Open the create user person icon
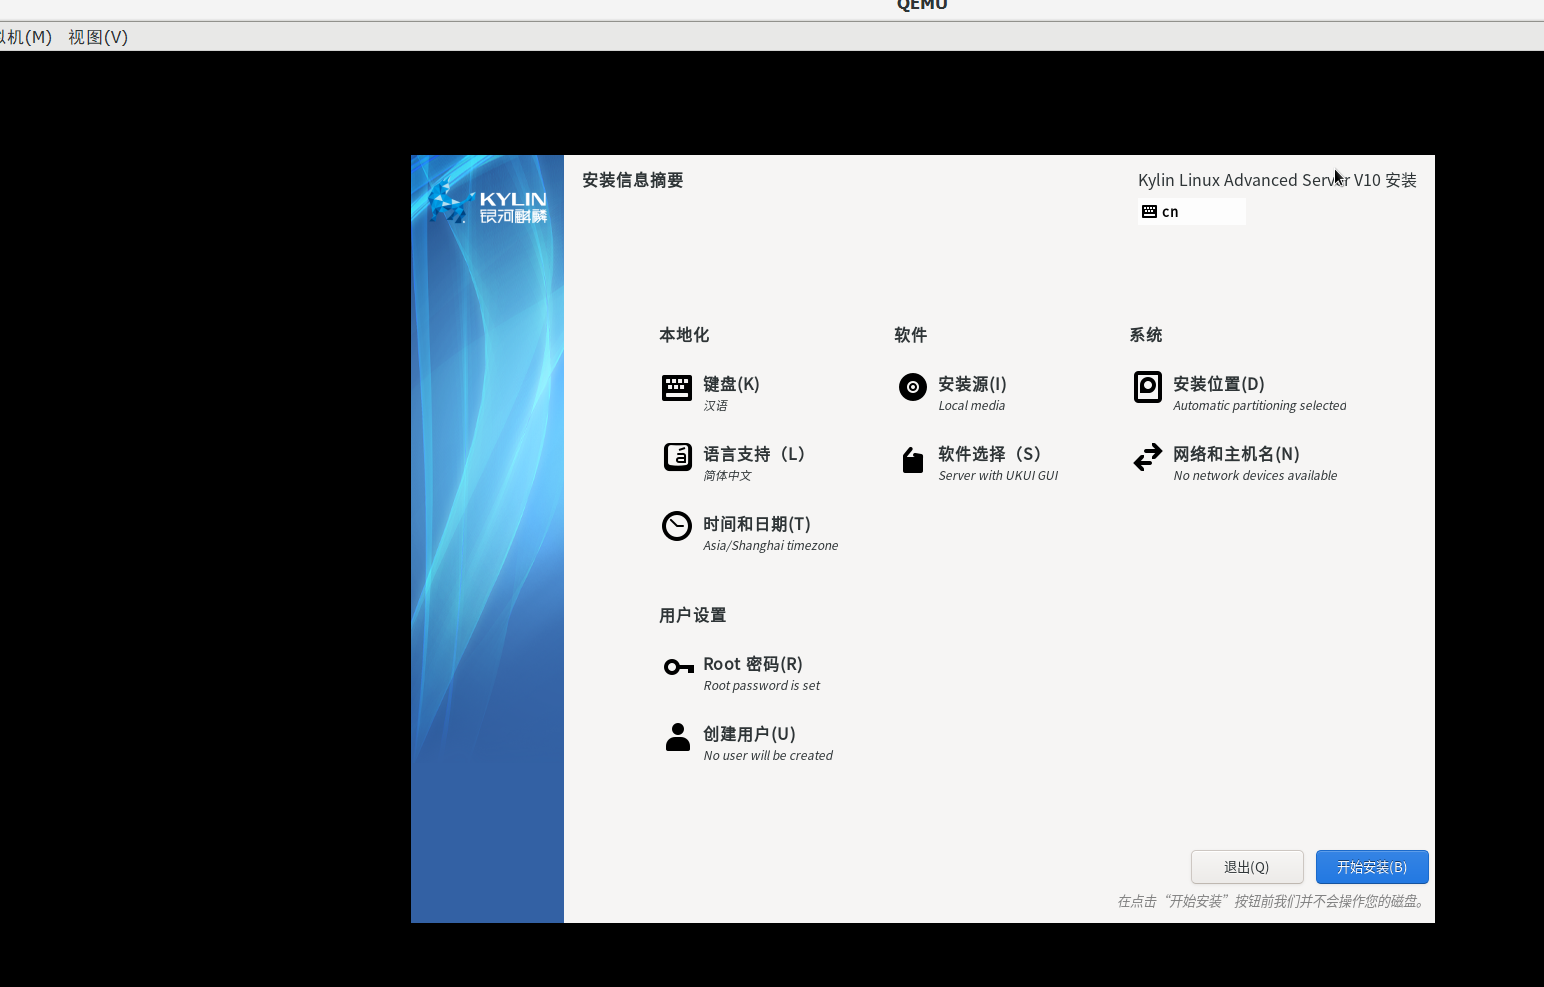The width and height of the screenshot is (1544, 987). [677, 737]
